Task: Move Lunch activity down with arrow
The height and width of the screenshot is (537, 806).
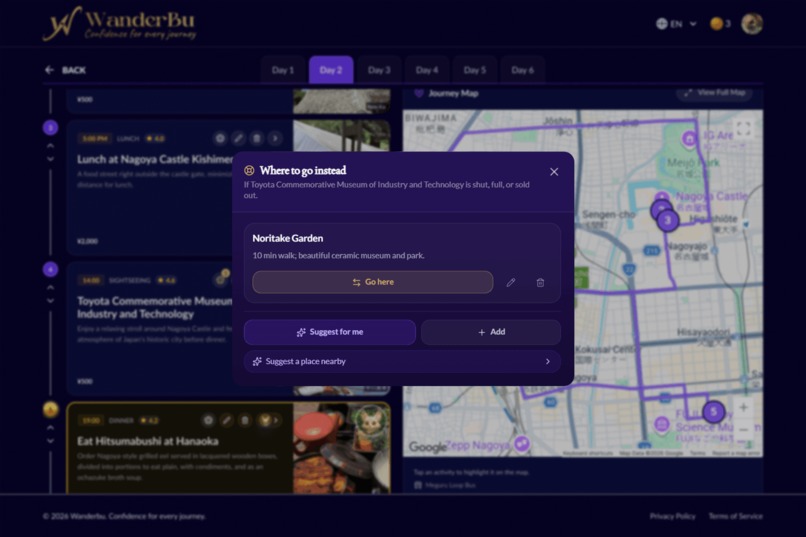Action: [x=50, y=159]
